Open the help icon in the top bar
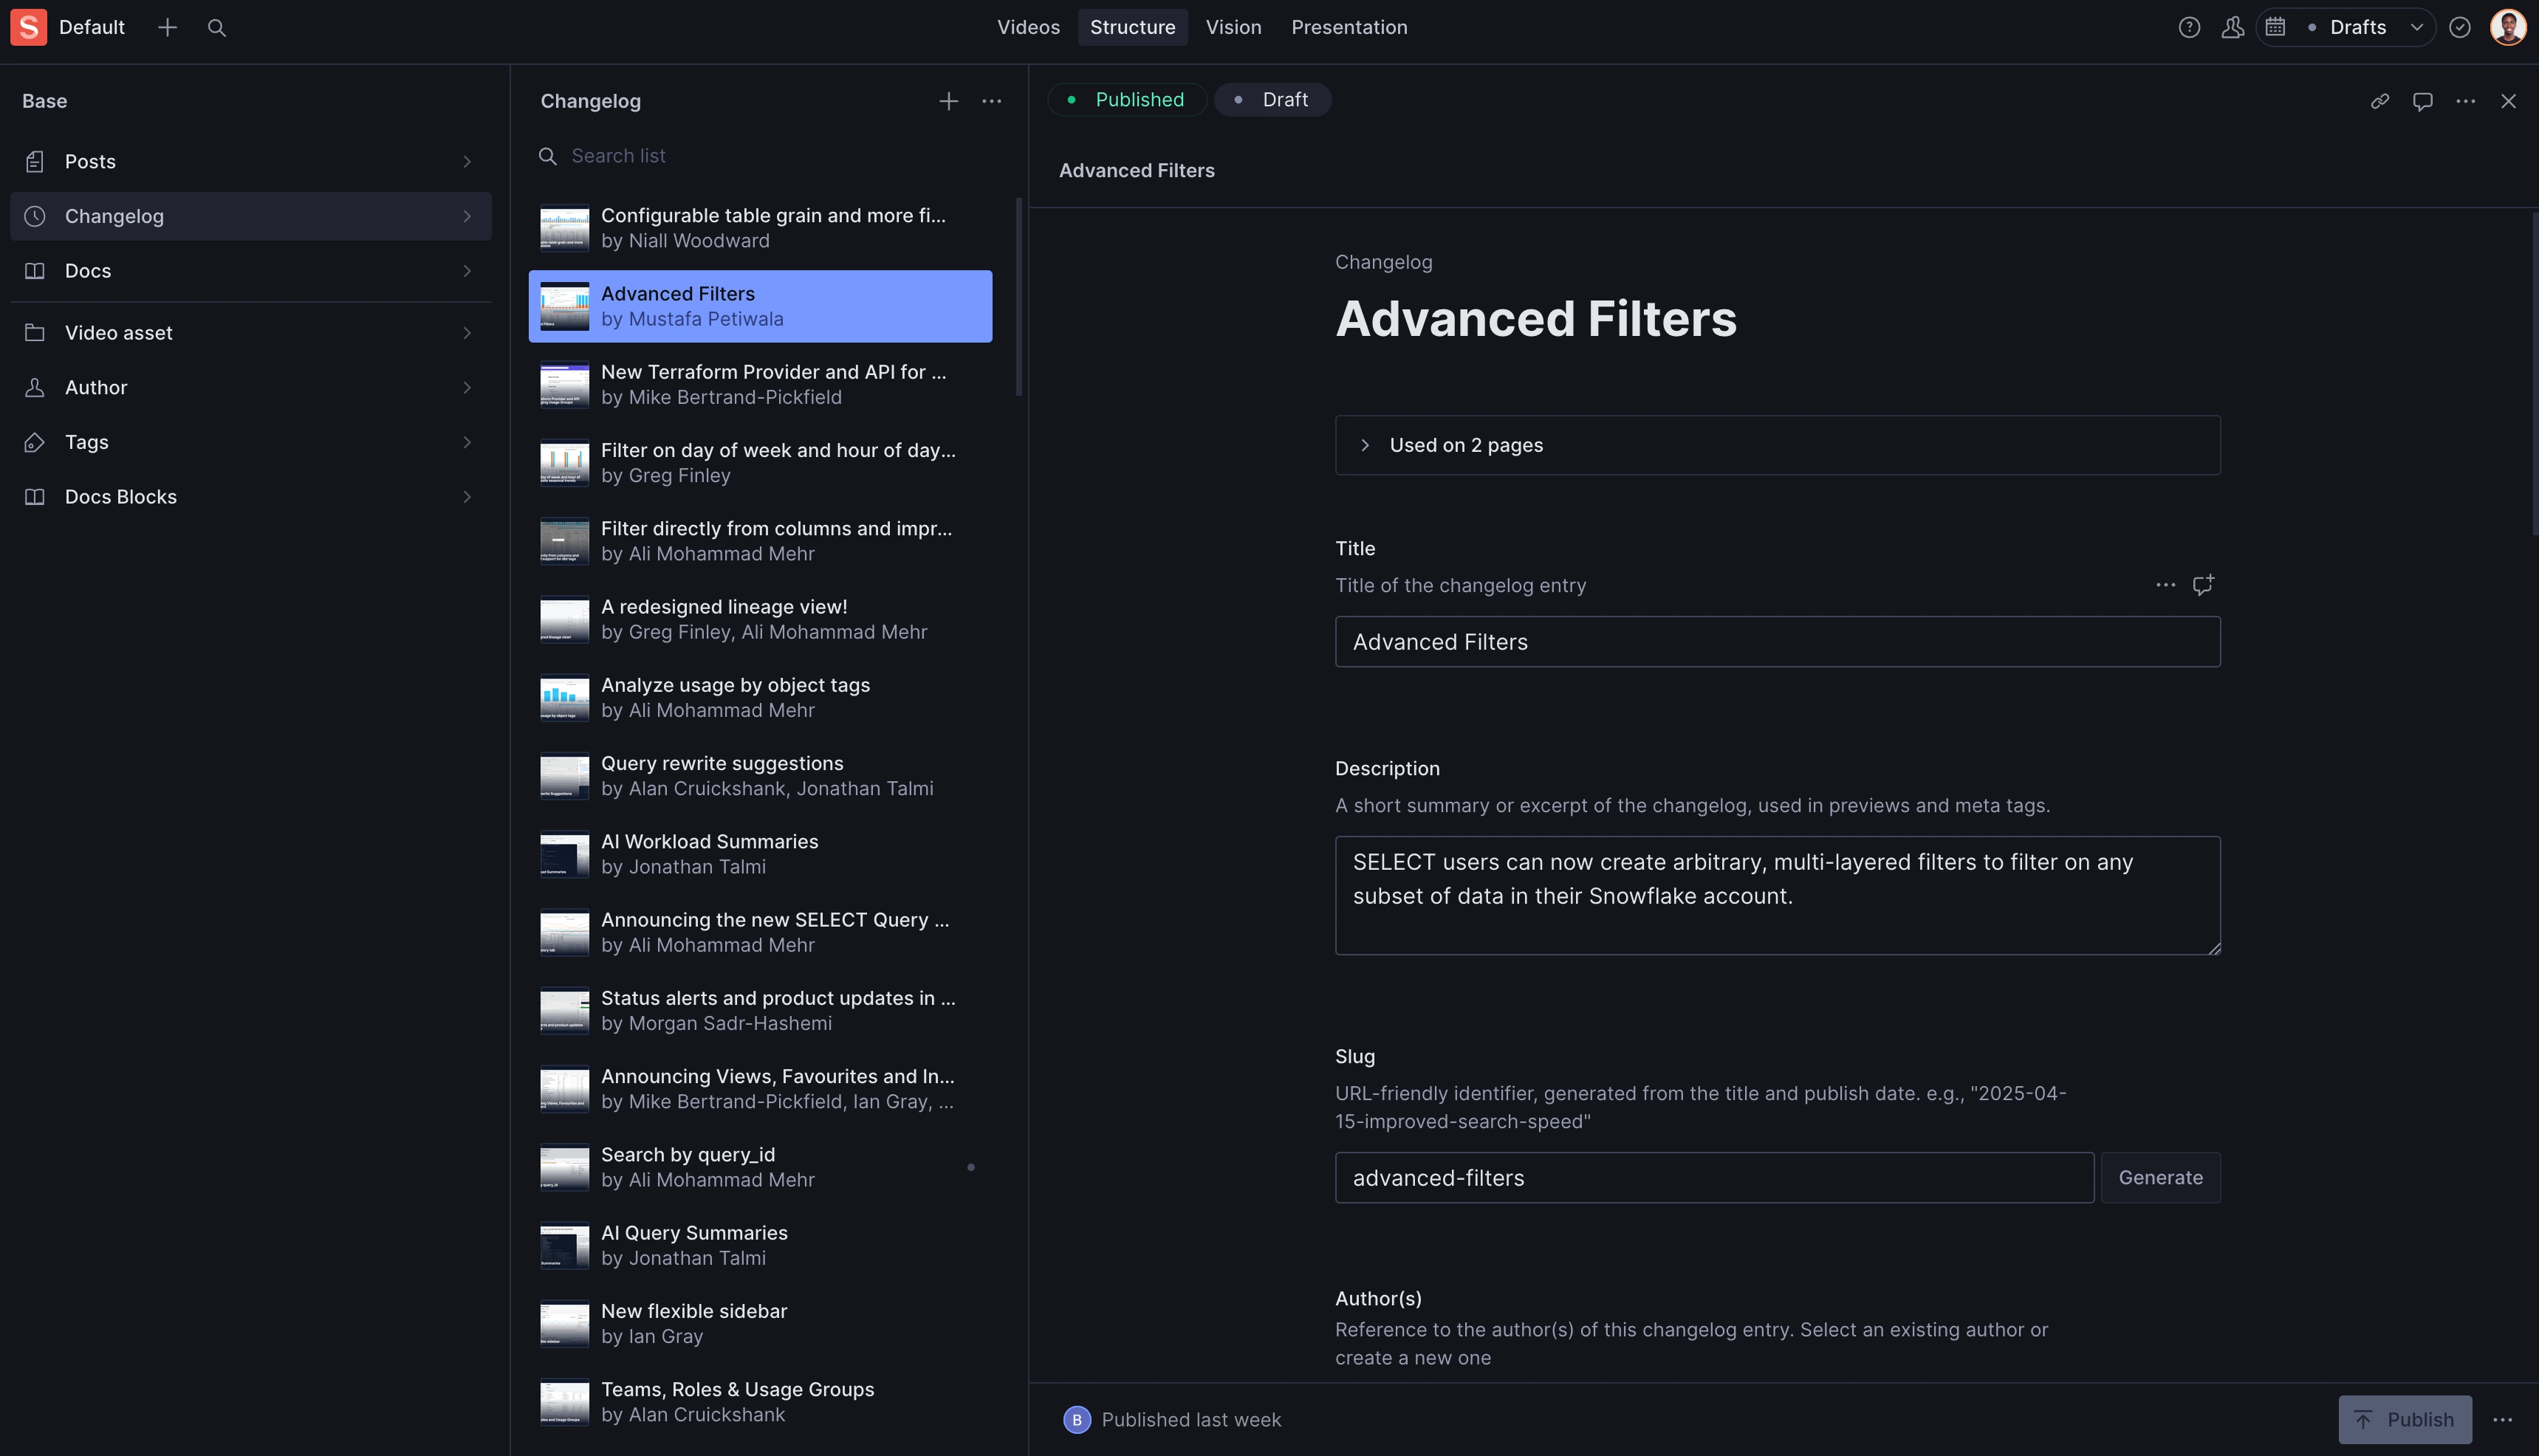Image resolution: width=2539 pixels, height=1456 pixels. point(2189,27)
